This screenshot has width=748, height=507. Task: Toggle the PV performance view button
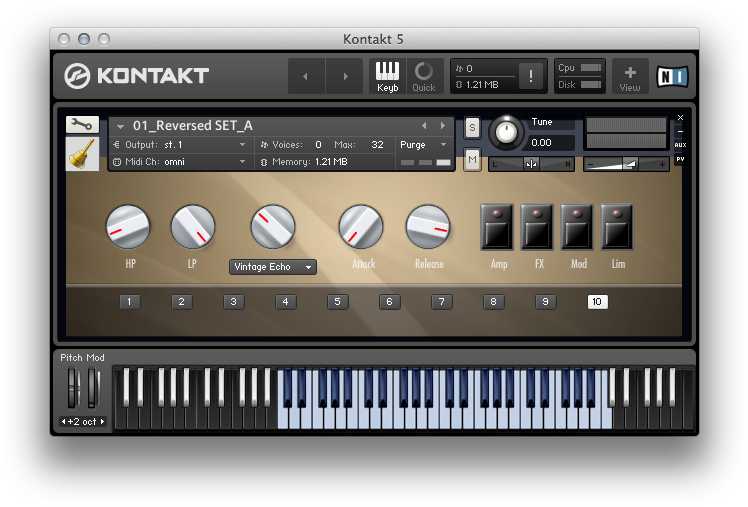680,159
